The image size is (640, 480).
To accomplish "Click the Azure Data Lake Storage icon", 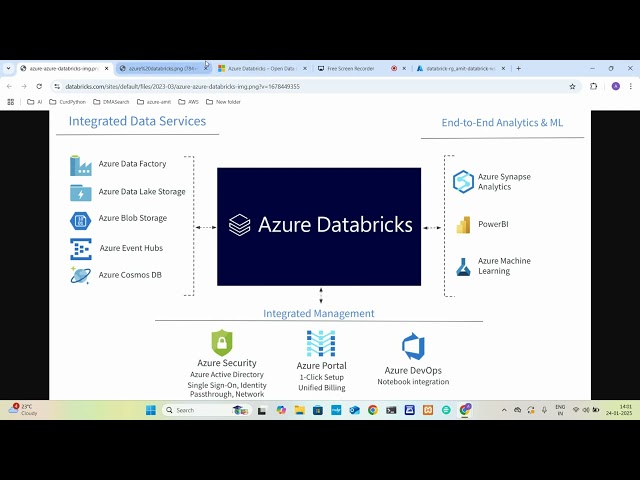I will pos(80,193).
